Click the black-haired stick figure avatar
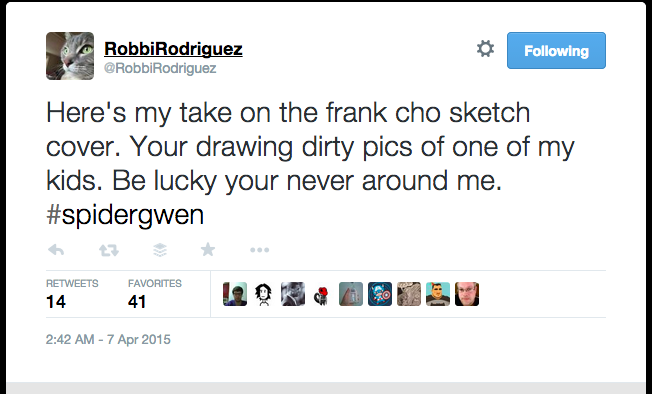 coord(264,294)
